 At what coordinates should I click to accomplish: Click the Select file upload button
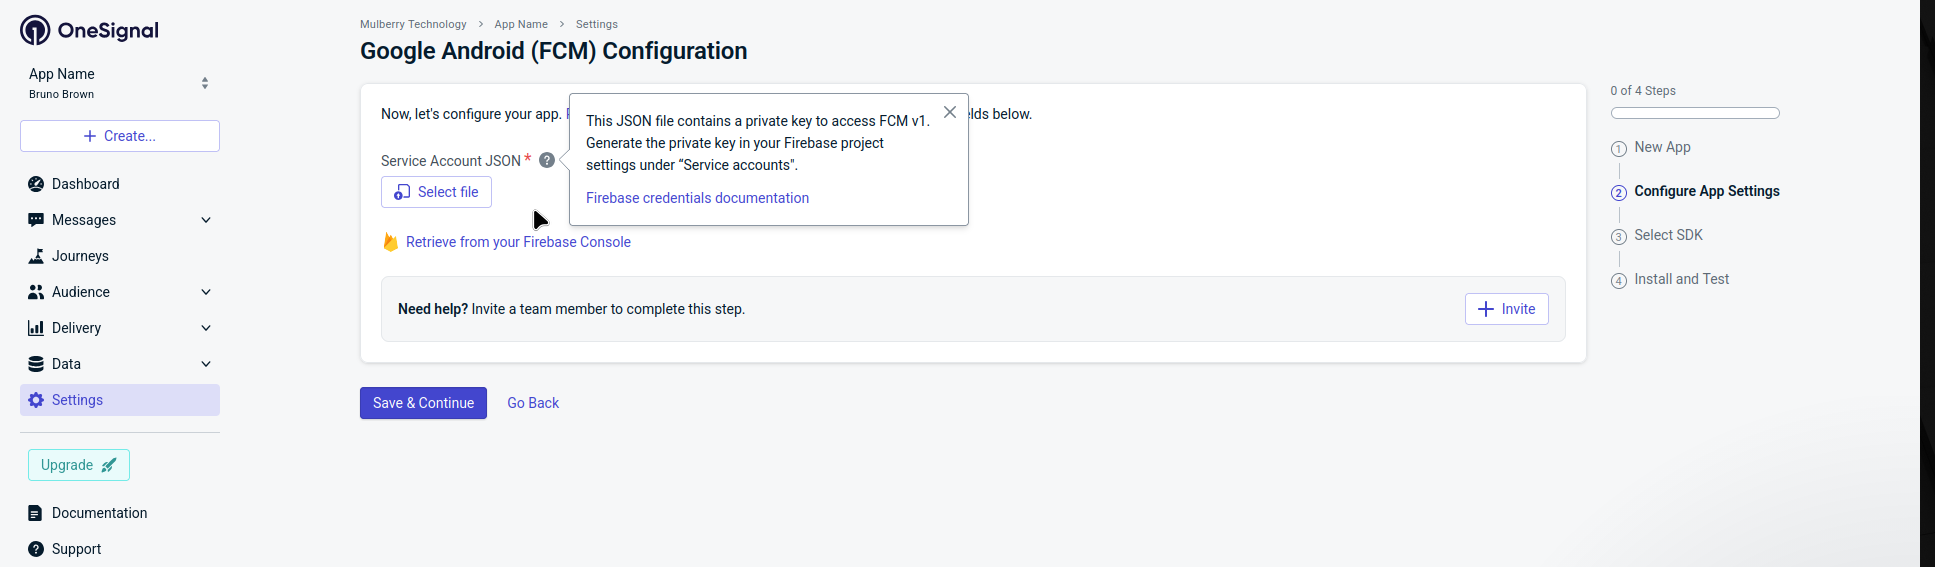pos(436,192)
